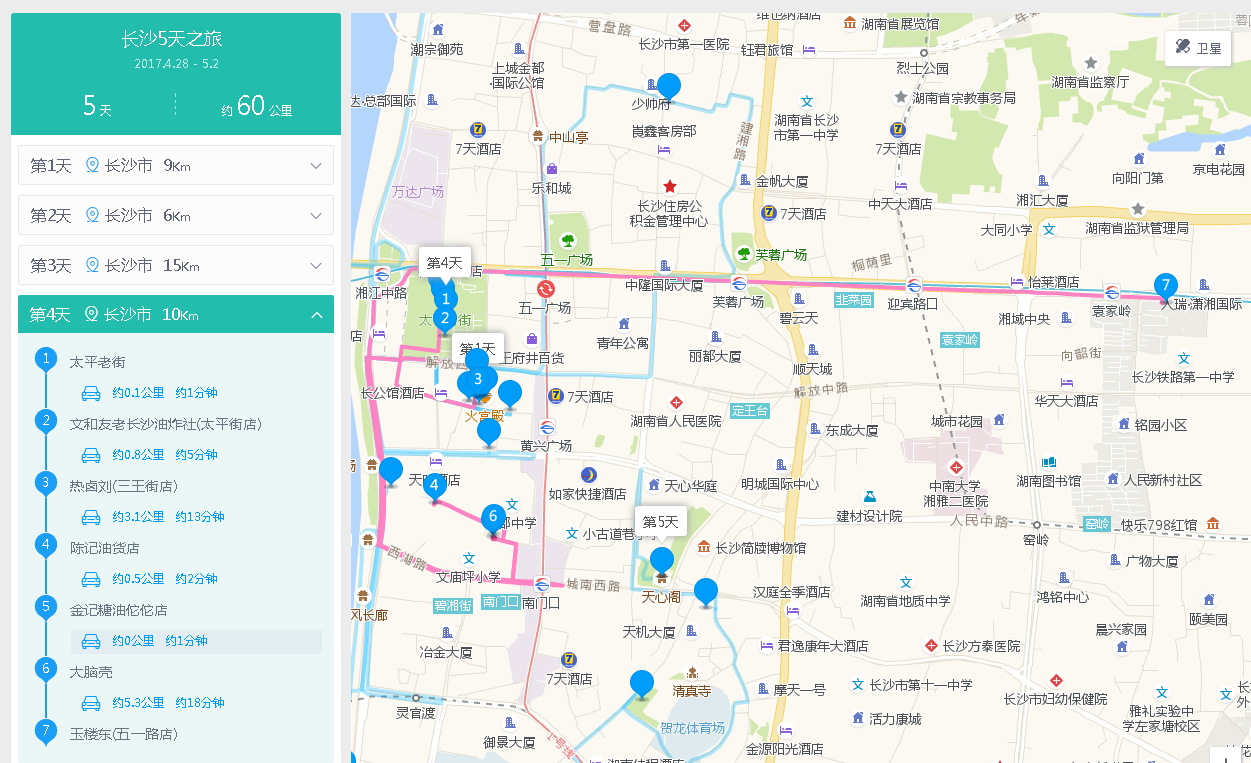Select stop 1 太平老街 in list
The height and width of the screenshot is (763, 1251).
click(98, 361)
